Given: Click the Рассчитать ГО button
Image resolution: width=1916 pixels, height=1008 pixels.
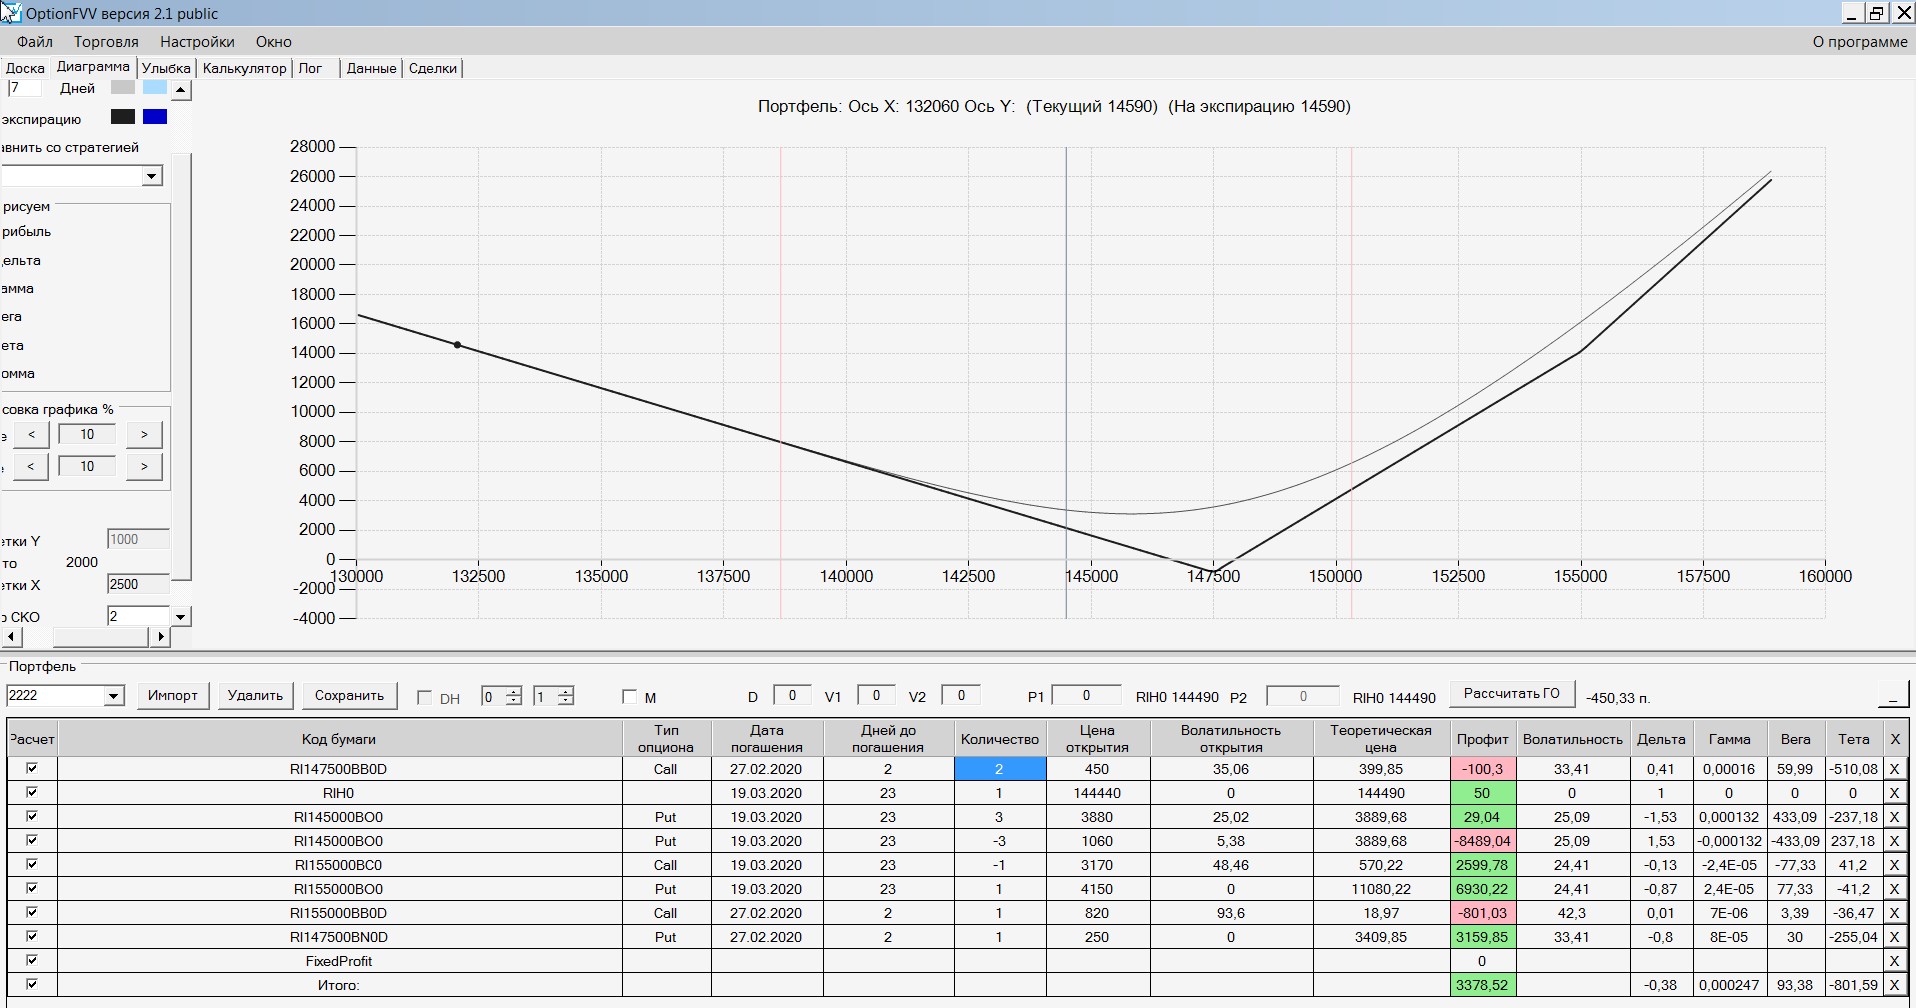Looking at the screenshot, I should click(1511, 694).
